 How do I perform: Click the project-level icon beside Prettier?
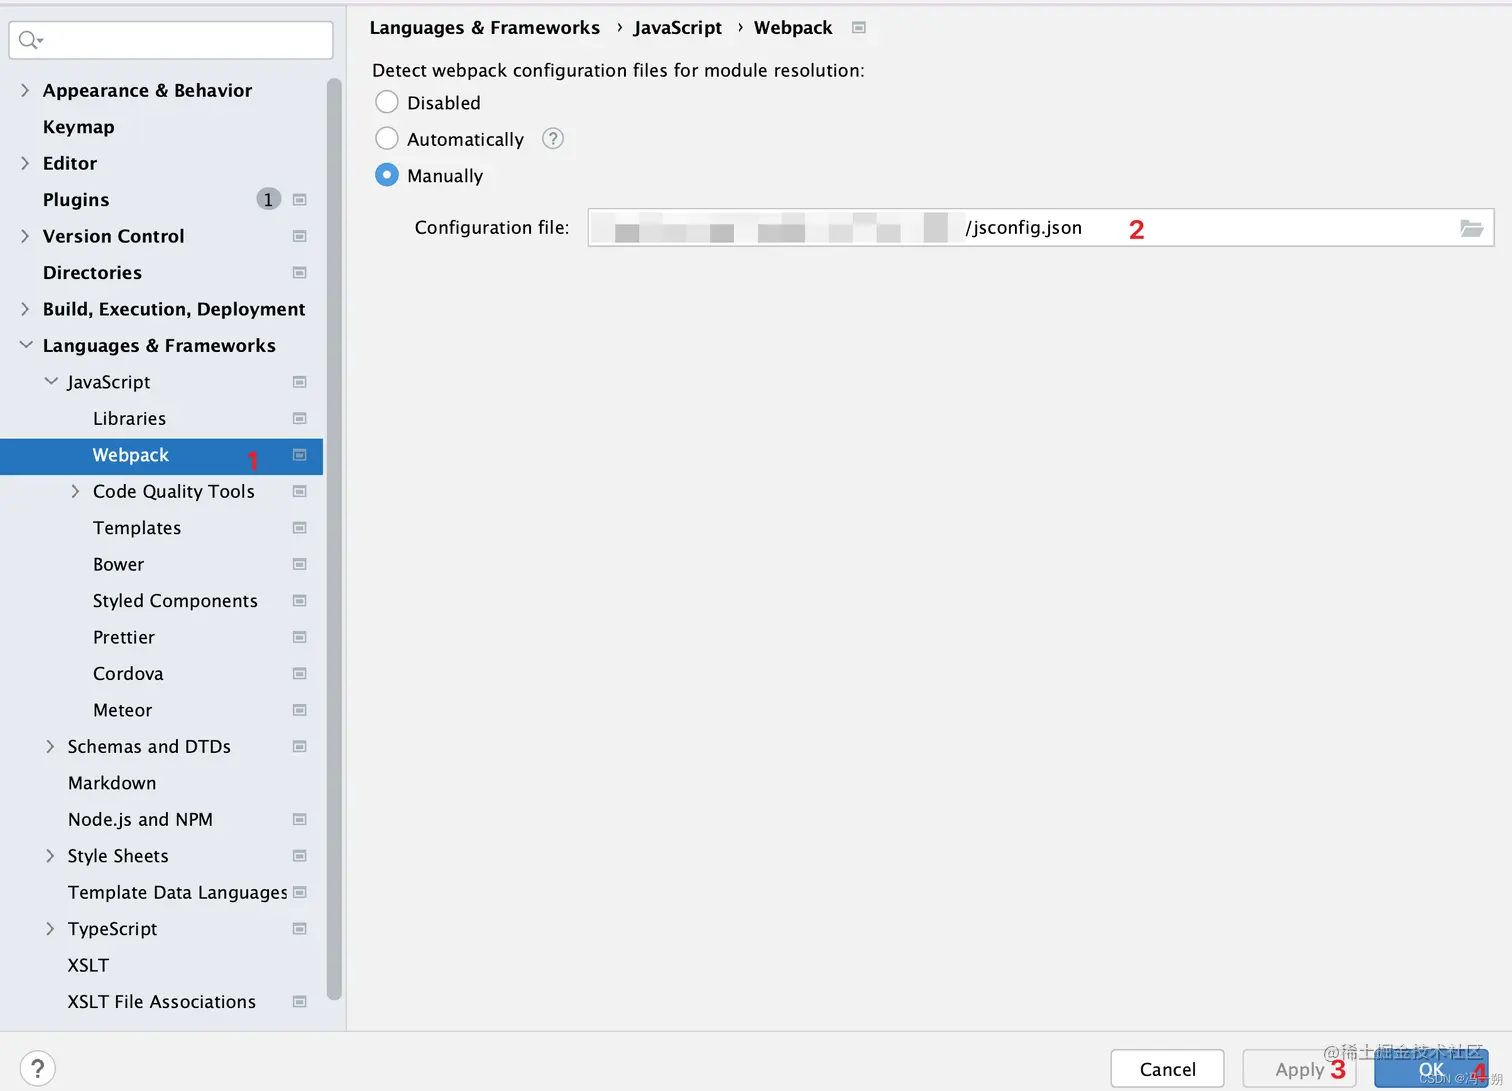(x=299, y=637)
